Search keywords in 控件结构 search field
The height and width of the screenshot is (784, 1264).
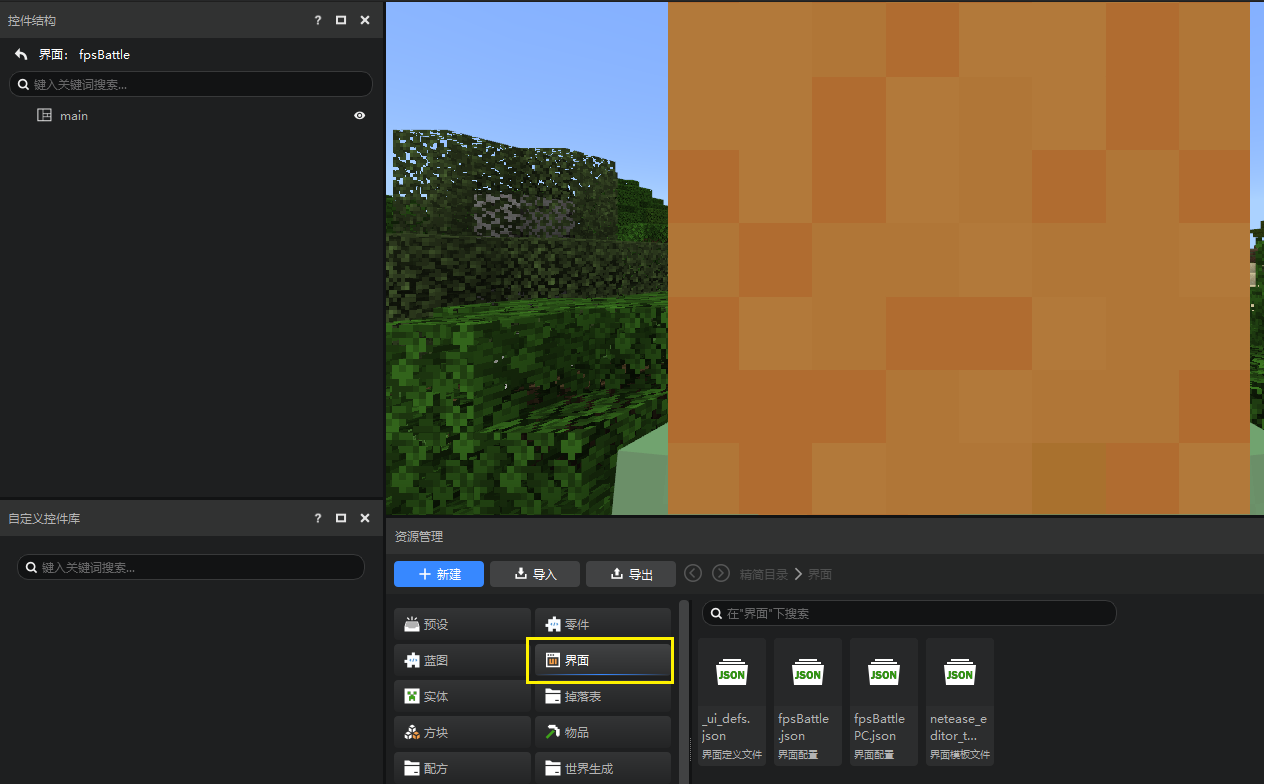[x=191, y=84]
